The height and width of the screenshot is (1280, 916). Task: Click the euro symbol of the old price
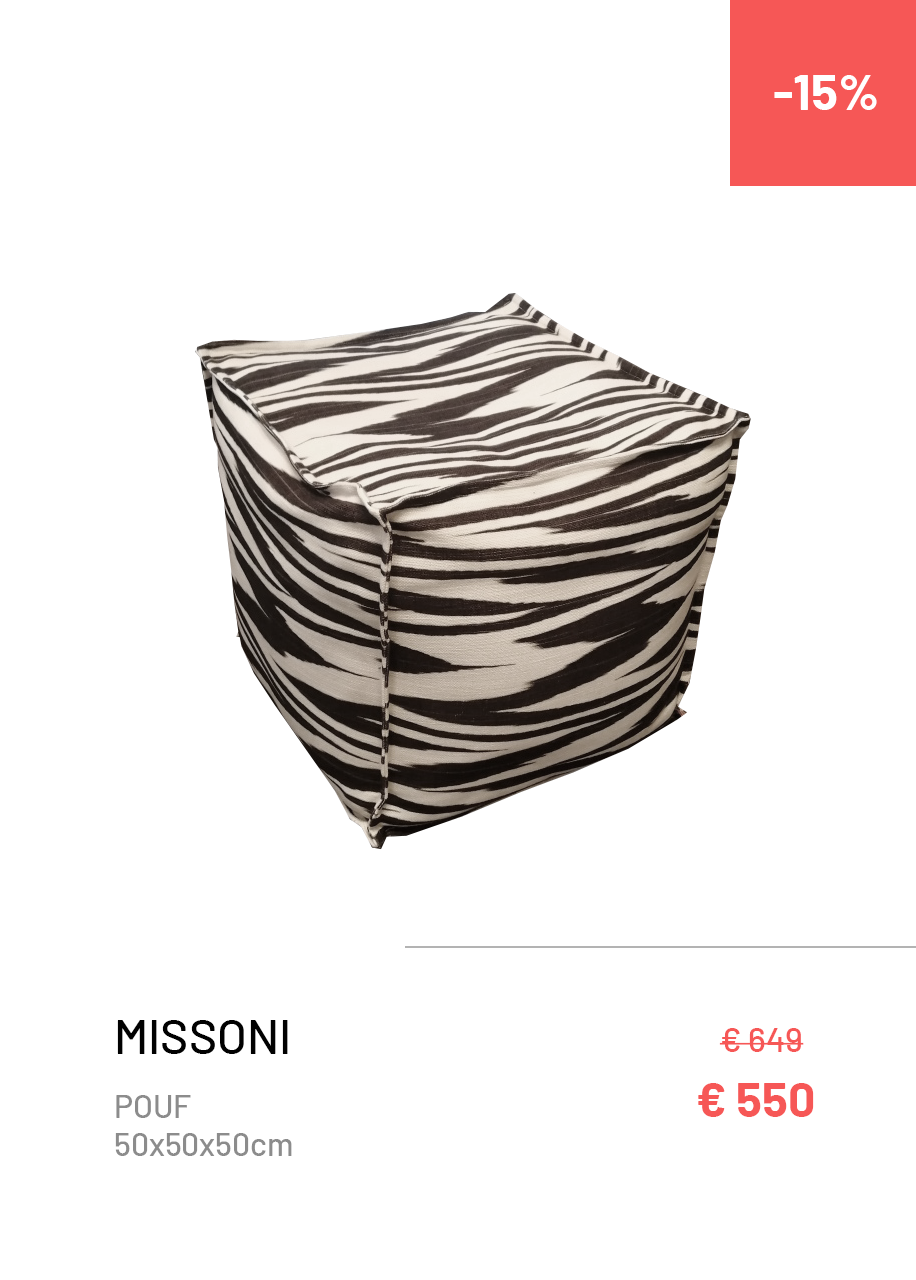click(731, 1041)
